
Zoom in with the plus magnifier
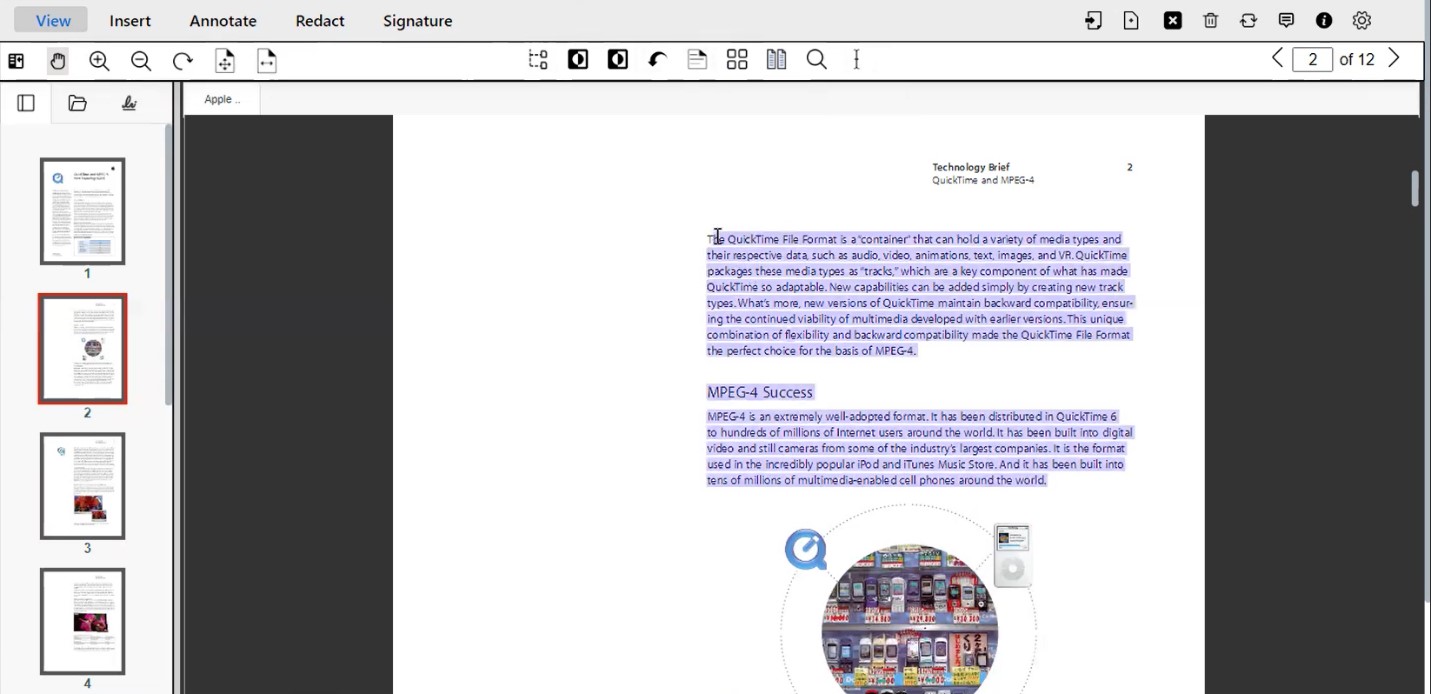tap(99, 61)
